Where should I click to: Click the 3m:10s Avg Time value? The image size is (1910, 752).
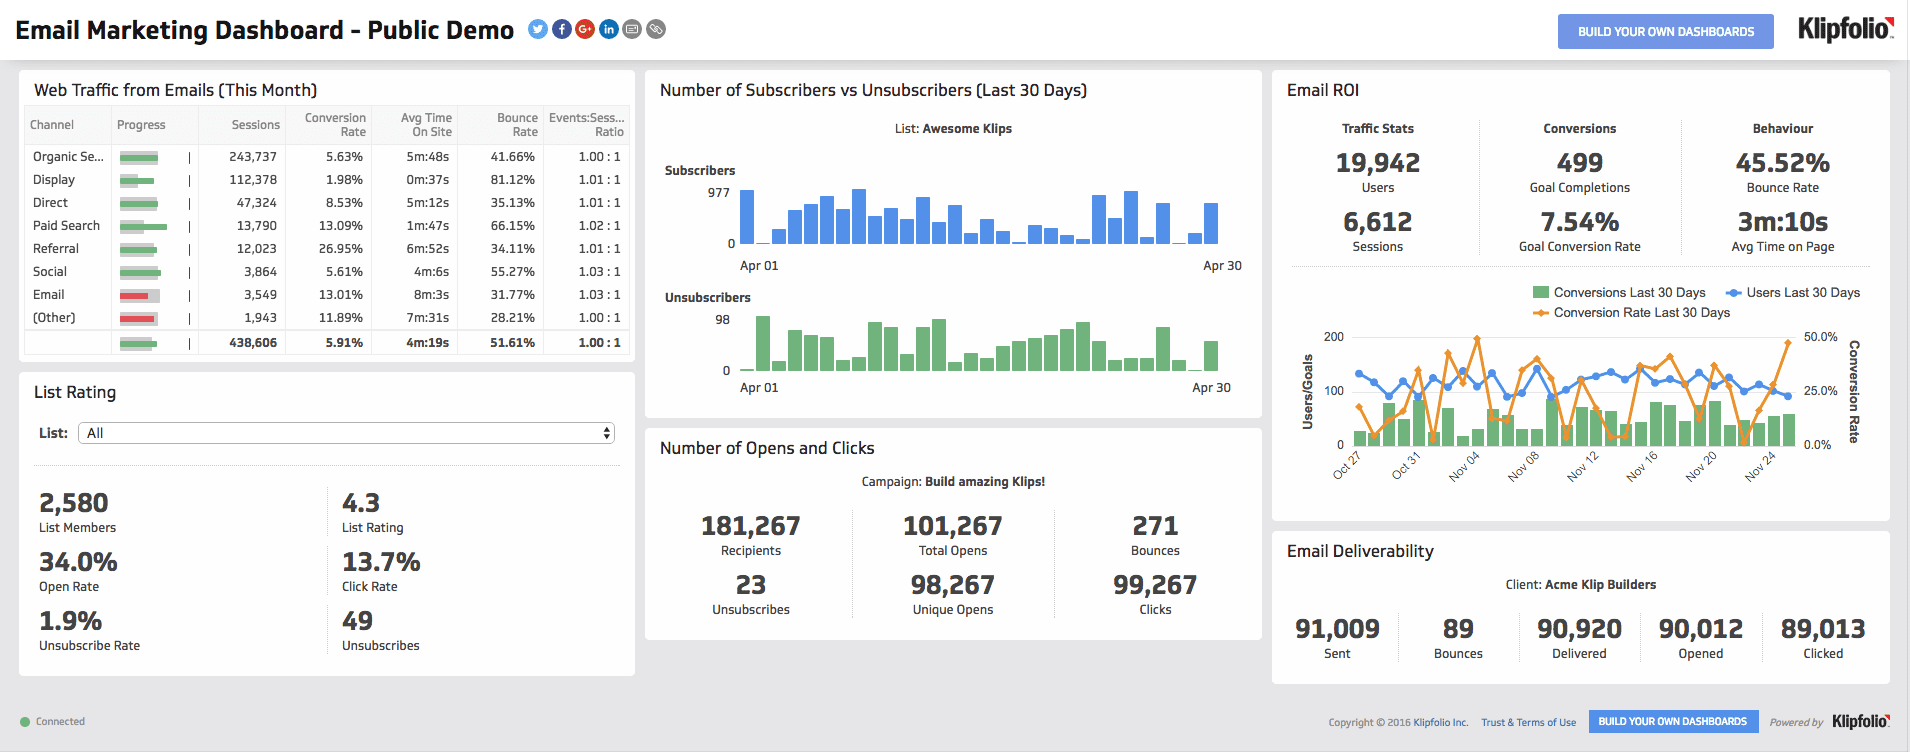1783,222
